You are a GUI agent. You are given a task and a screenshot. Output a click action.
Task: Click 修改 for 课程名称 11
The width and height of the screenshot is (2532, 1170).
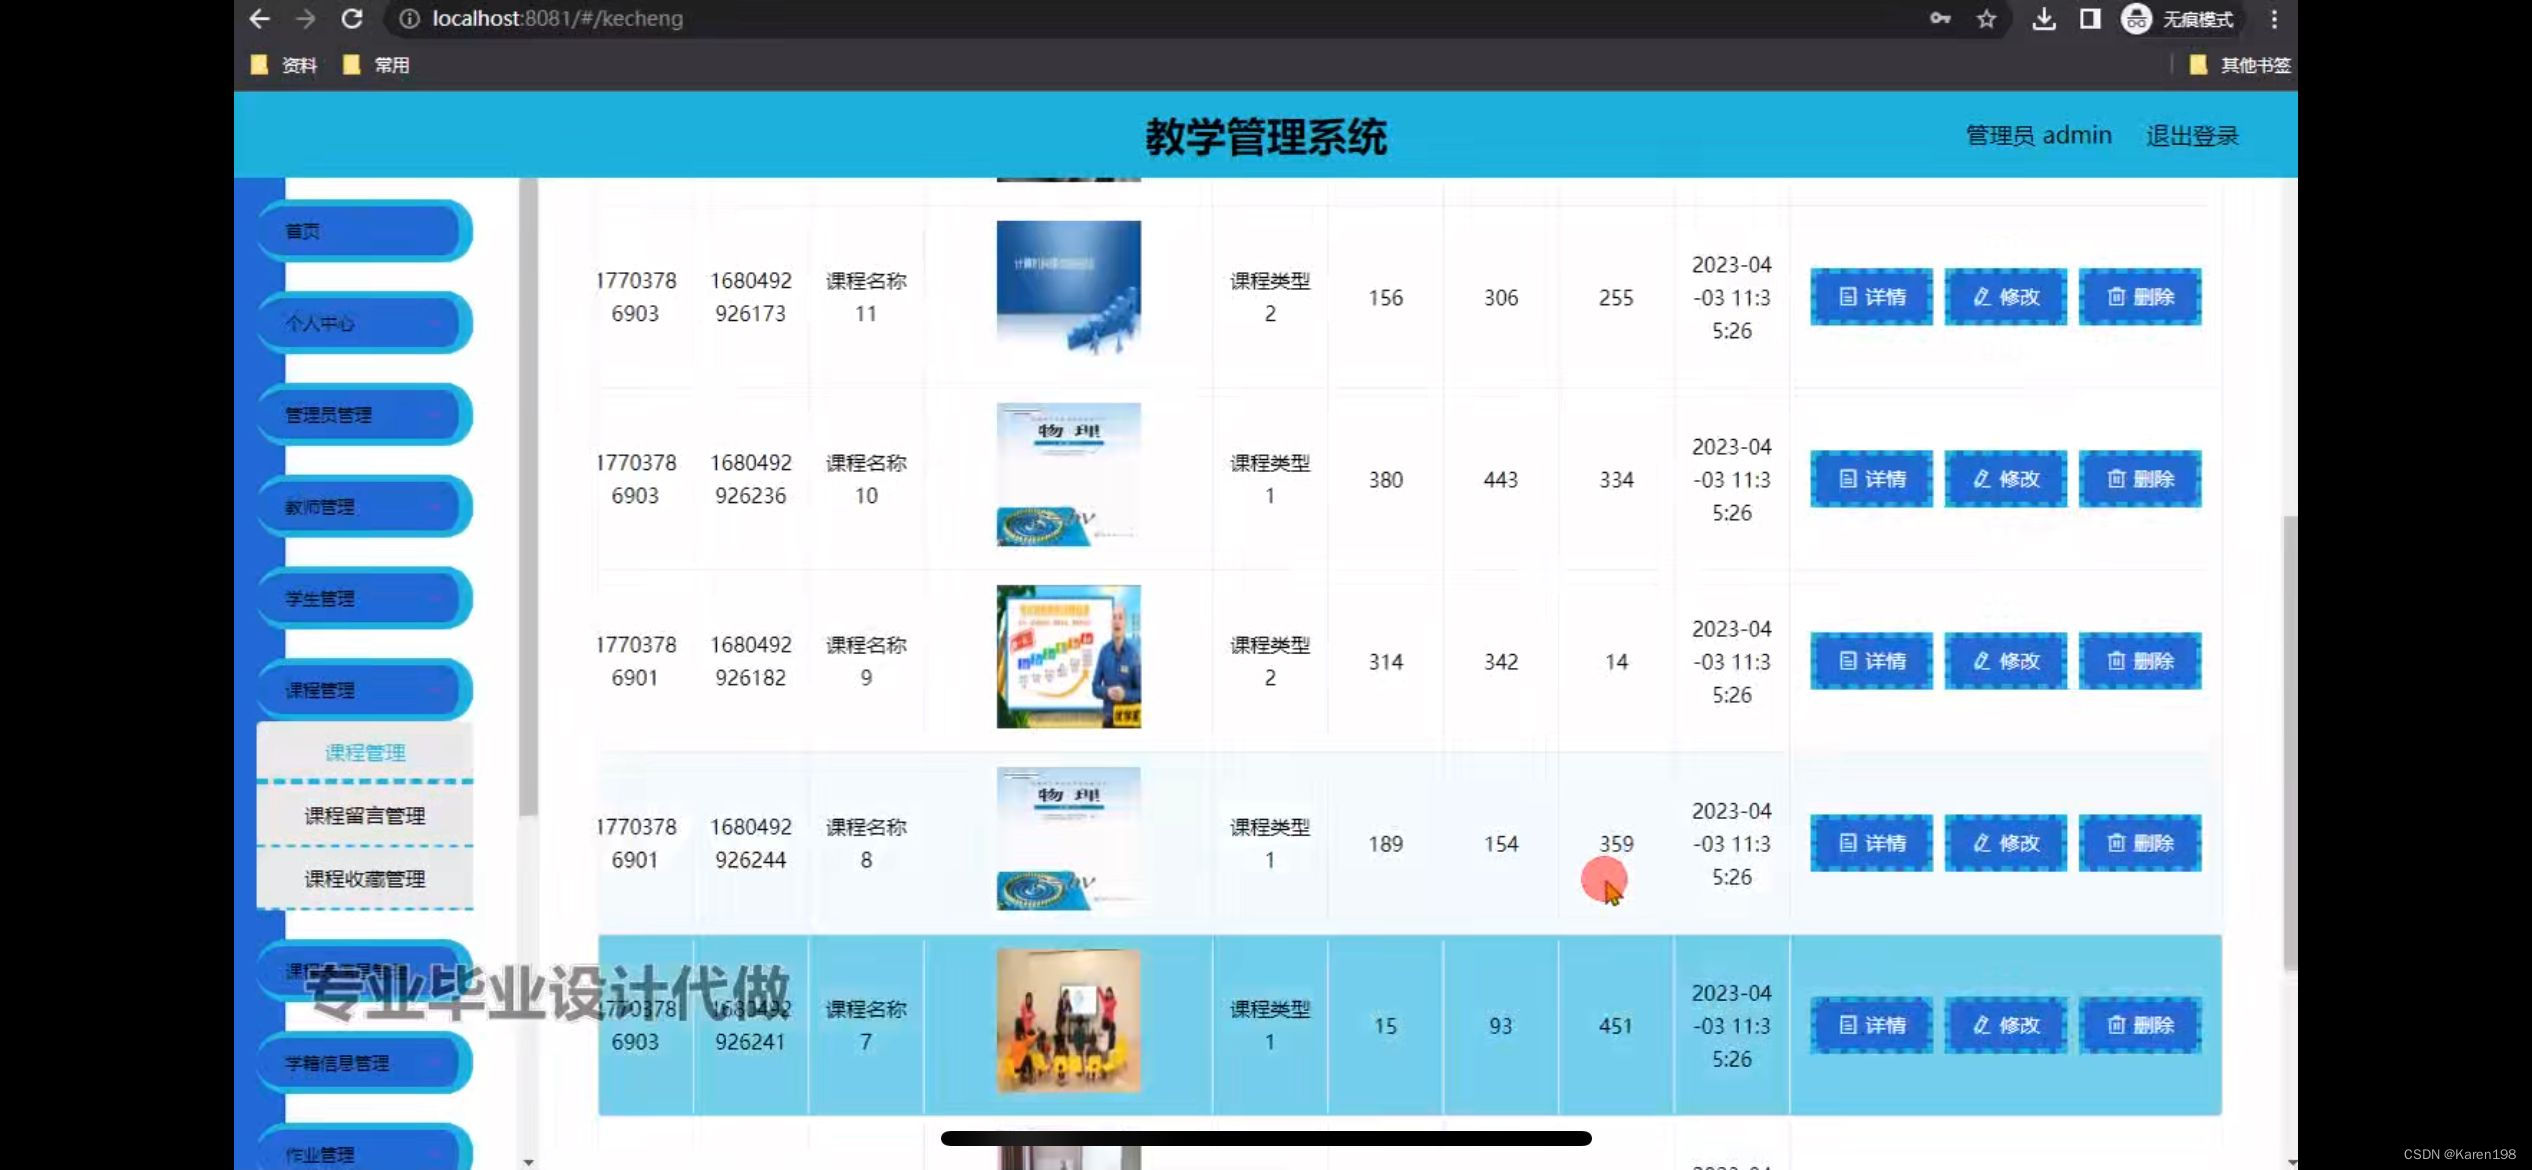tap(2005, 297)
